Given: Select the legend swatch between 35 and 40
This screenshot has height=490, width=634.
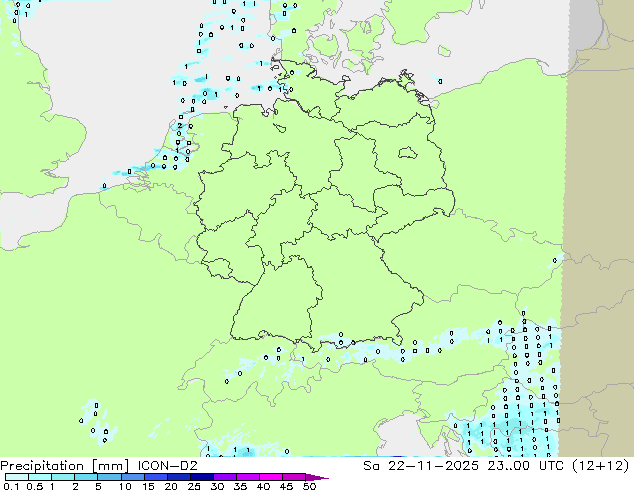Looking at the screenshot, I should pyautogui.click(x=248, y=477).
